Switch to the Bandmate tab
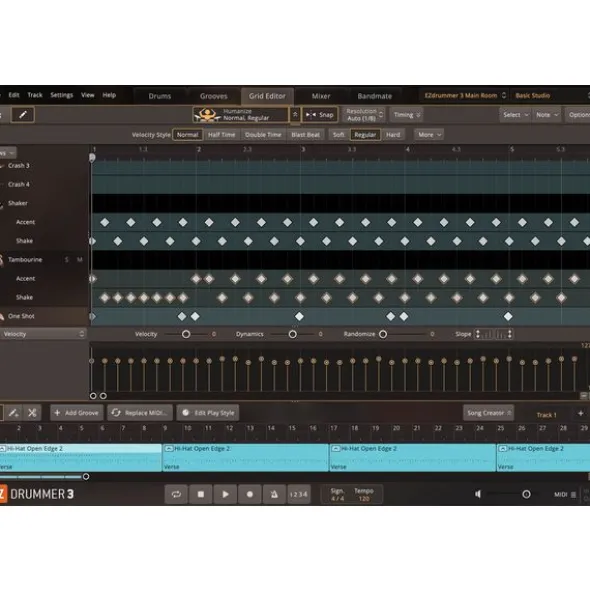The height and width of the screenshot is (591, 590). (374, 96)
